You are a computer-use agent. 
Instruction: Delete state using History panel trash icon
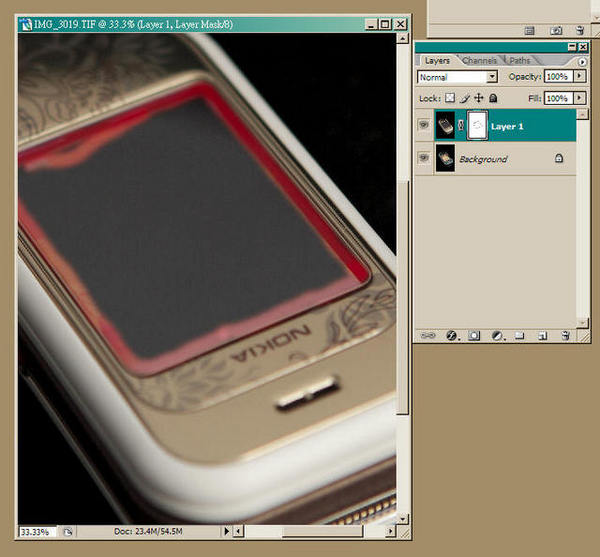(x=579, y=31)
